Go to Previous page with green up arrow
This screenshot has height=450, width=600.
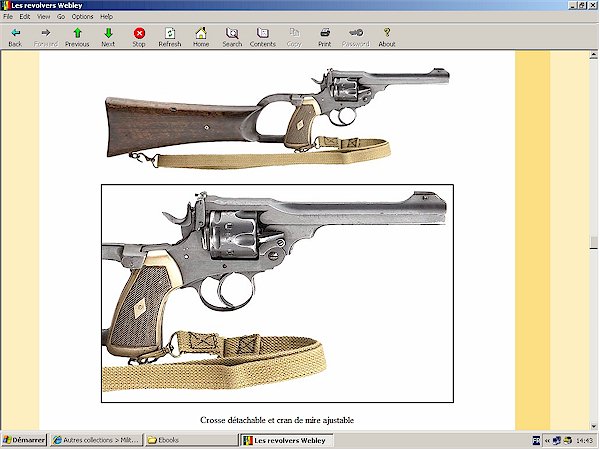tap(77, 33)
